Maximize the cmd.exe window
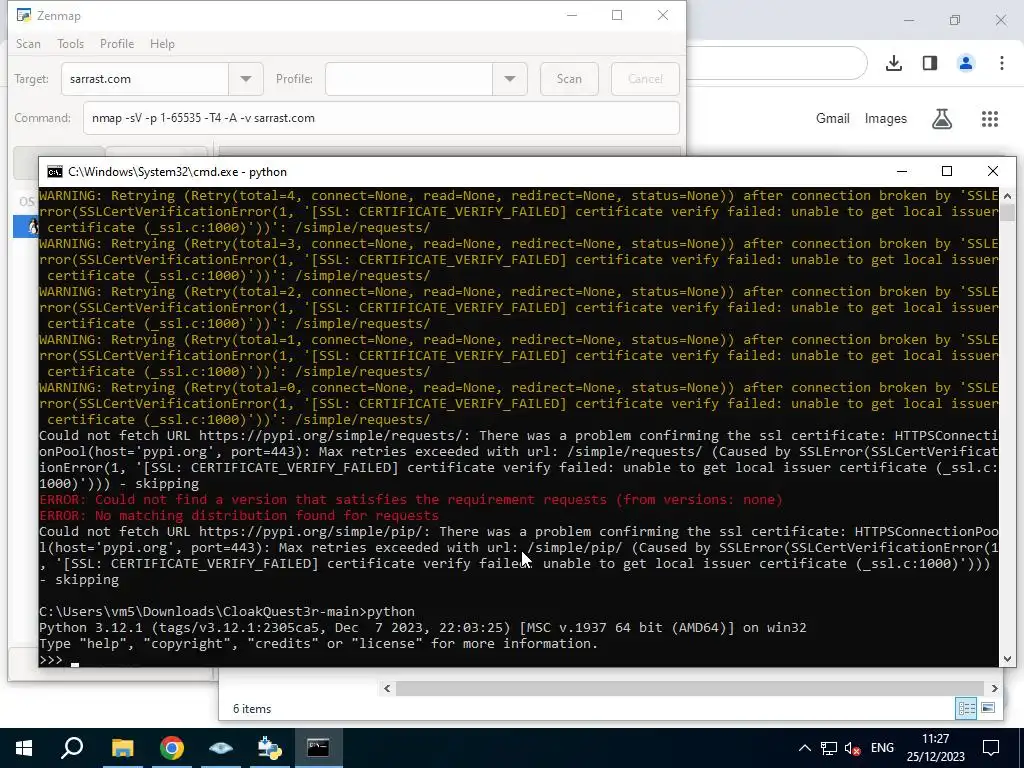This screenshot has width=1024, height=768. pyautogui.click(x=947, y=172)
